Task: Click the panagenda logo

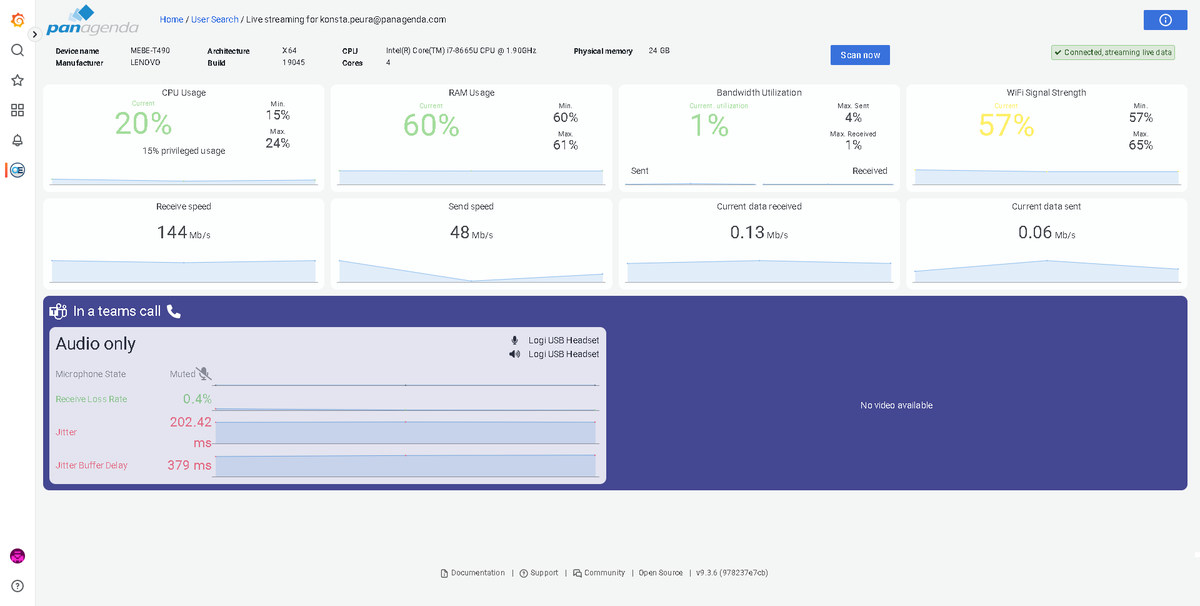Action: pos(92,21)
